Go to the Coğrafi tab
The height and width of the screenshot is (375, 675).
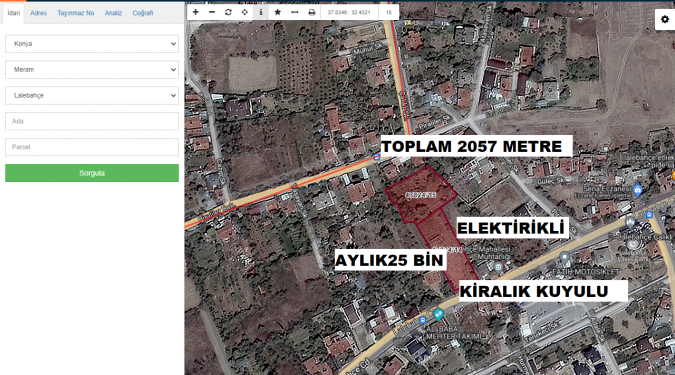point(142,13)
